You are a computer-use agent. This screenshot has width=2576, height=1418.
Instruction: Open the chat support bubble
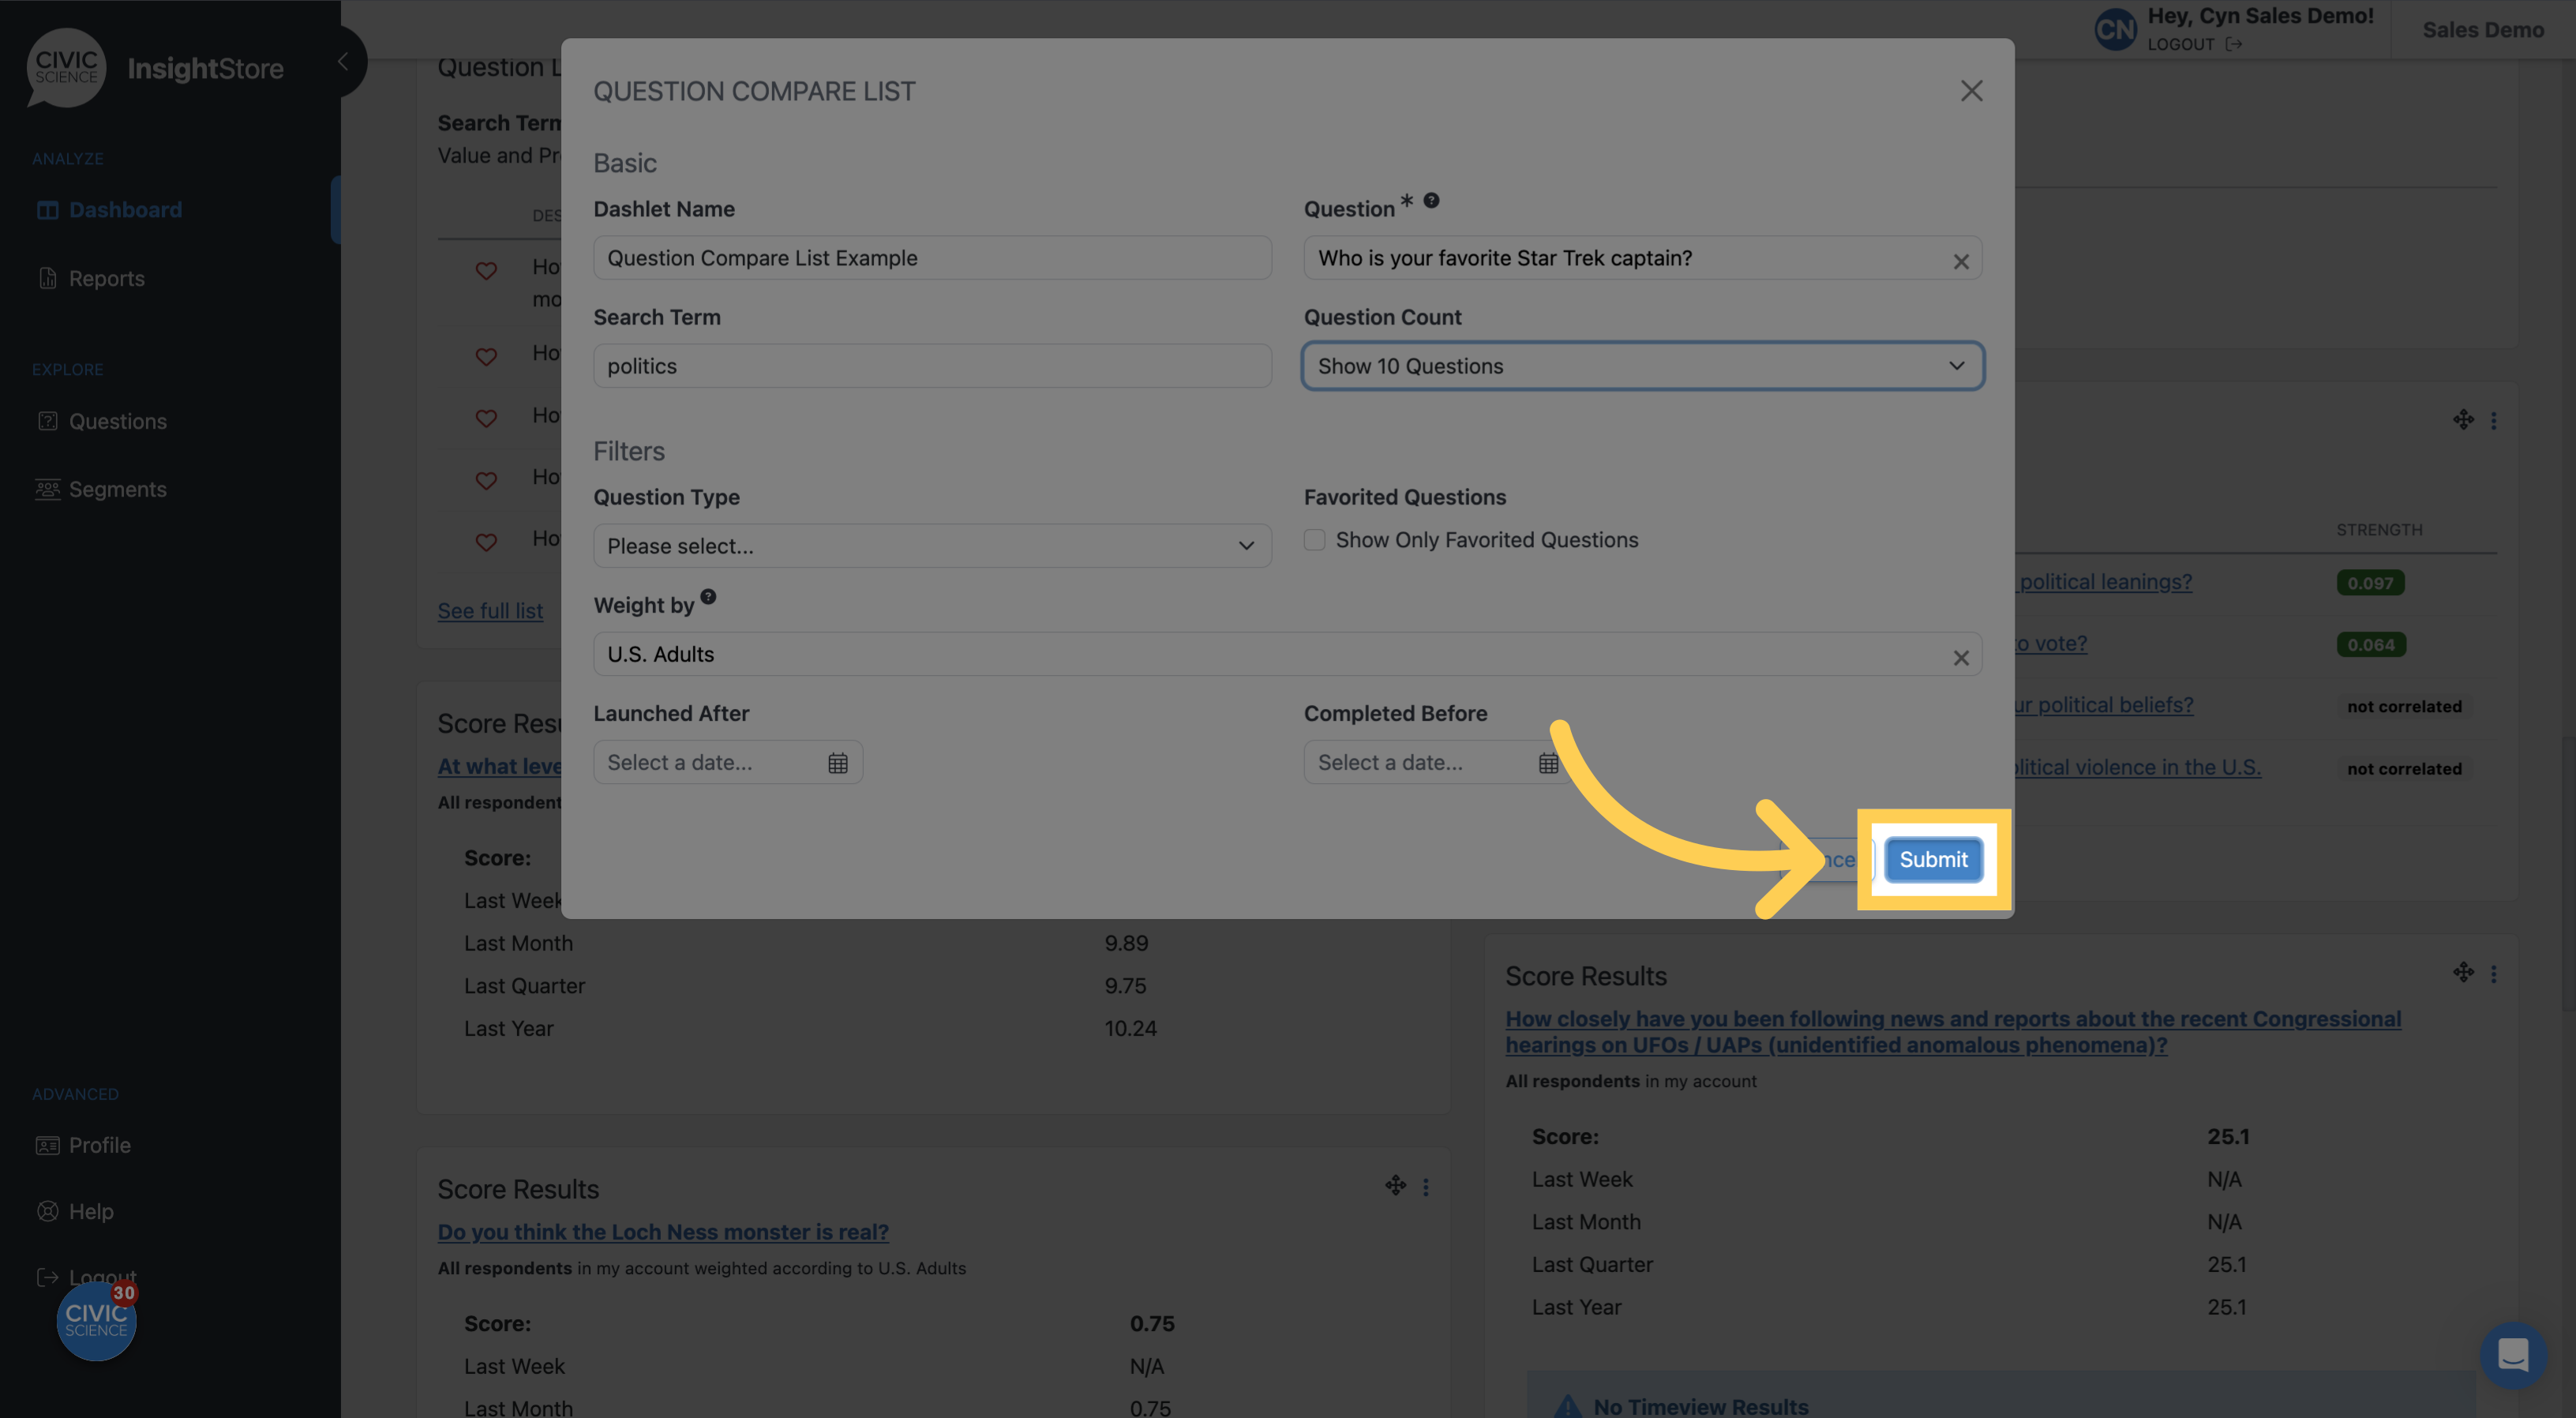click(x=2513, y=1355)
